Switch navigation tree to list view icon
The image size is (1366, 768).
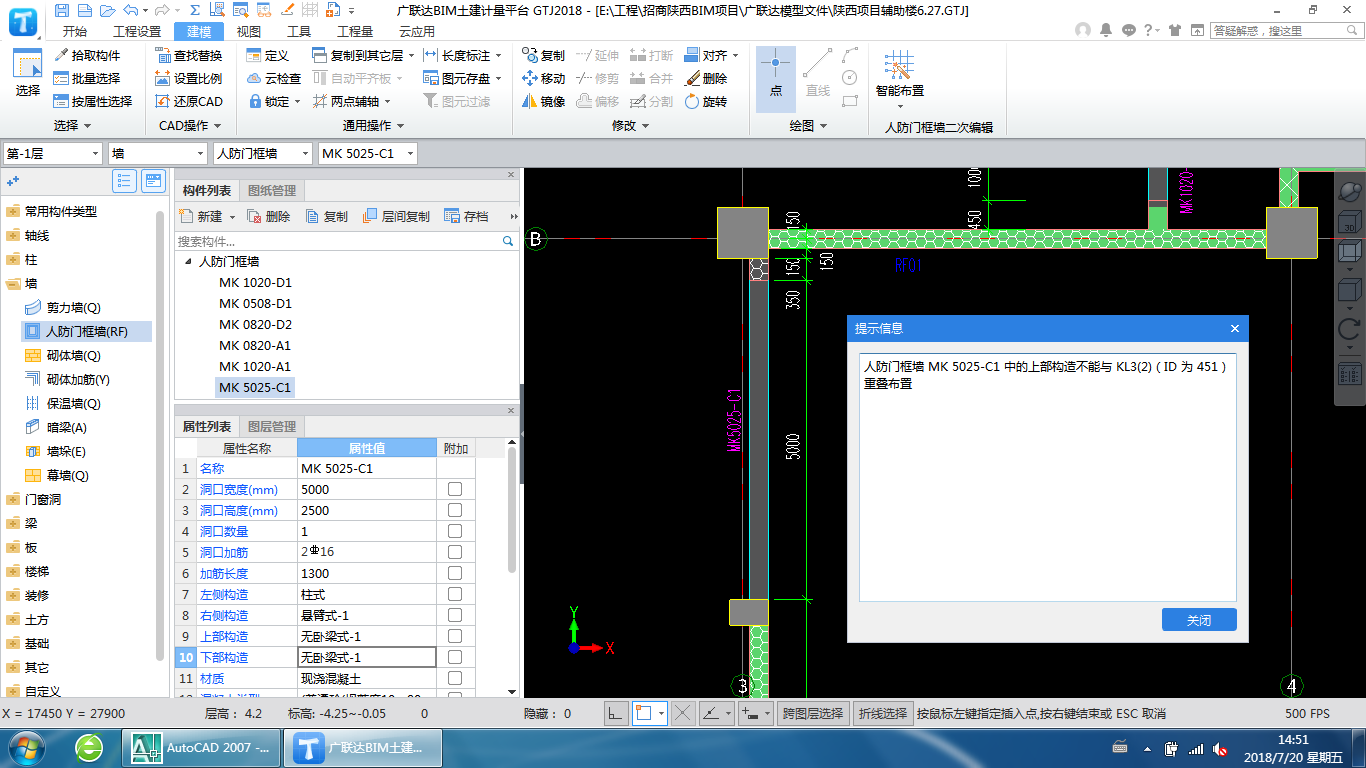(x=124, y=181)
